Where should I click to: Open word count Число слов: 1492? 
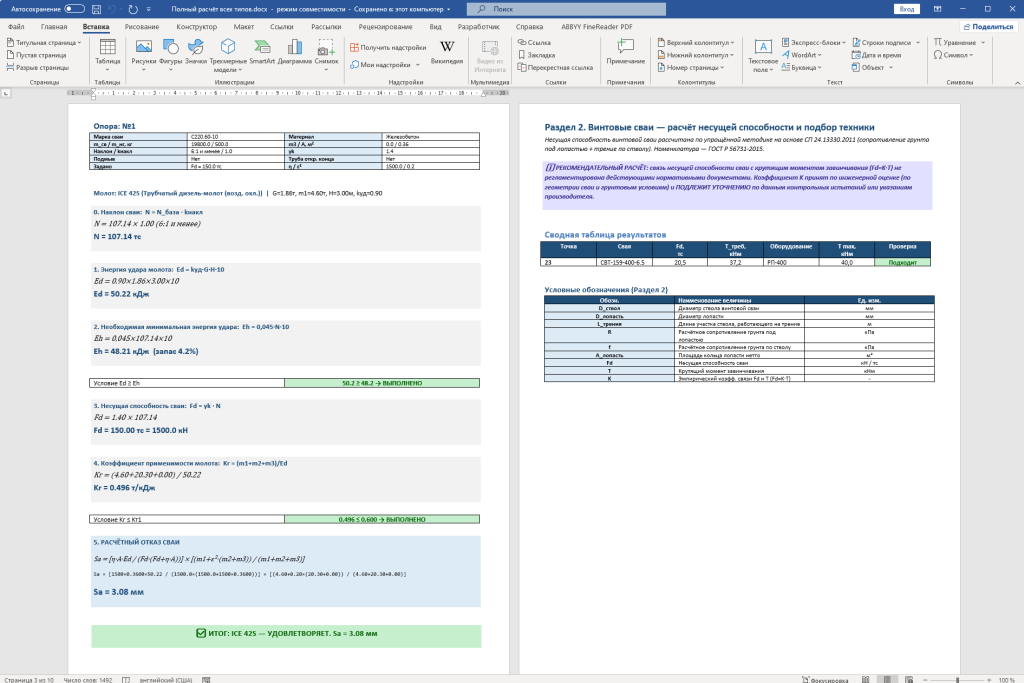click(x=88, y=680)
